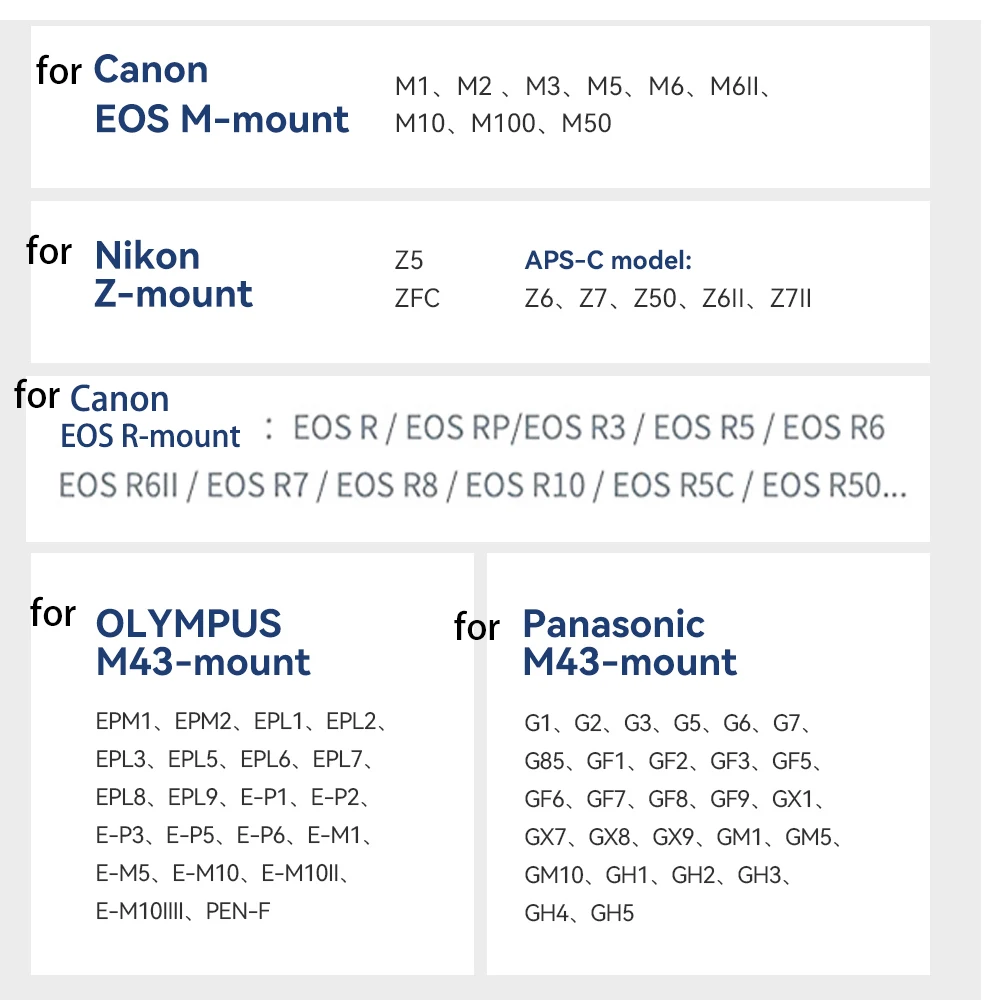
Task: Click the PEN-F model text
Action: click(238, 911)
